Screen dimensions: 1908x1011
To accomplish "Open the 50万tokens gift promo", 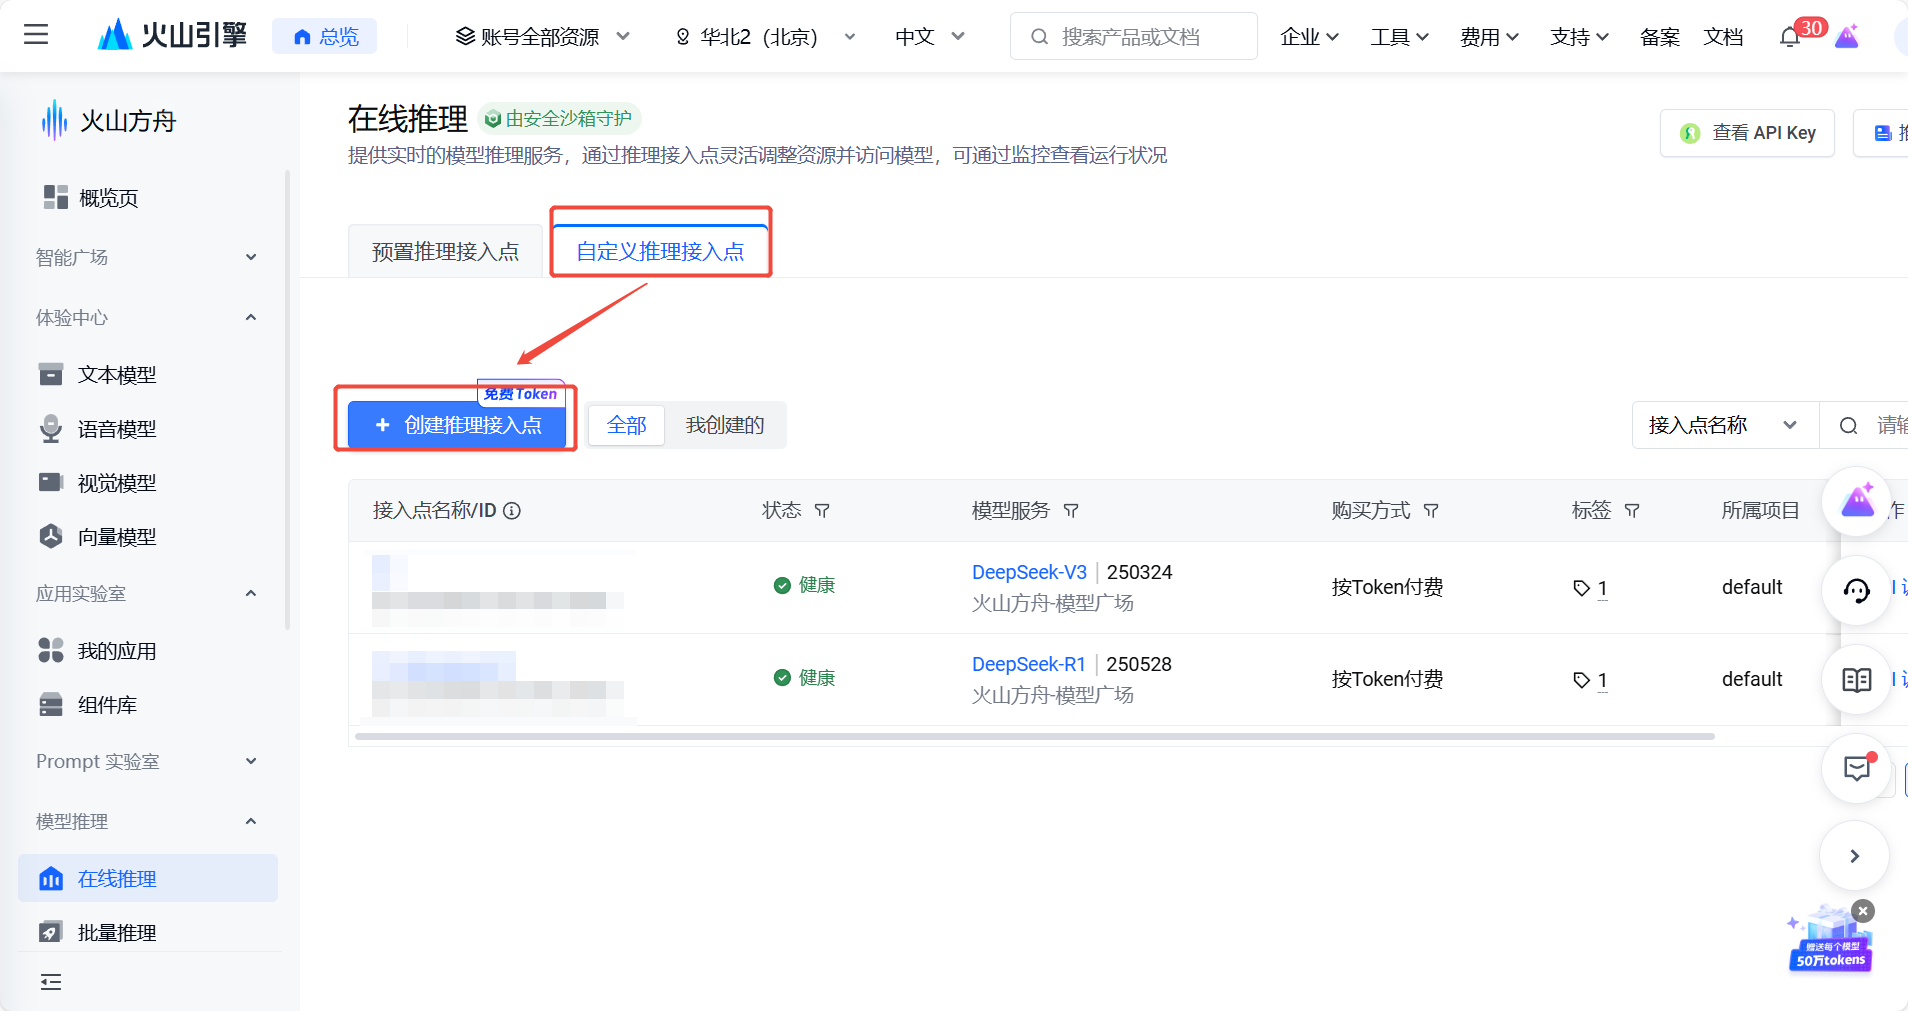I will click(1829, 943).
